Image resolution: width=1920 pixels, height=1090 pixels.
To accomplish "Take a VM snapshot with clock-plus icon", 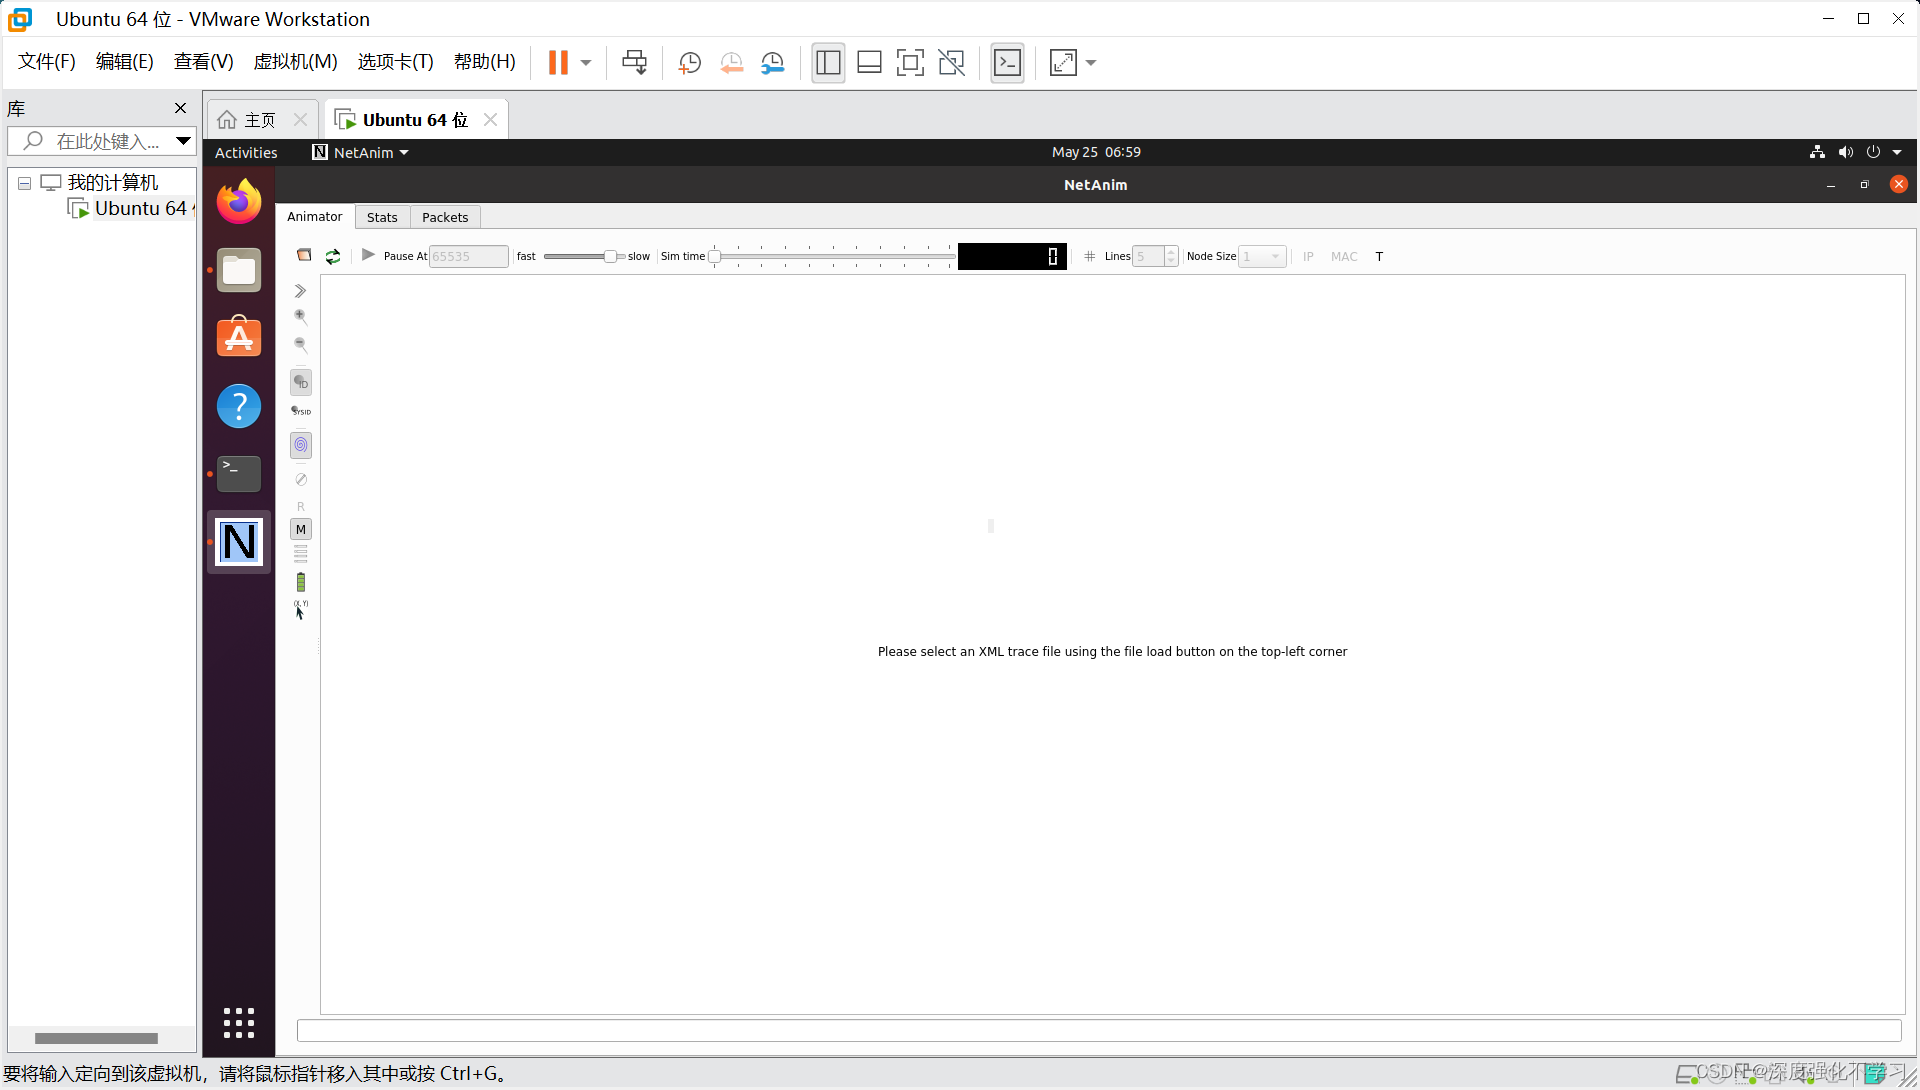I will coord(689,63).
